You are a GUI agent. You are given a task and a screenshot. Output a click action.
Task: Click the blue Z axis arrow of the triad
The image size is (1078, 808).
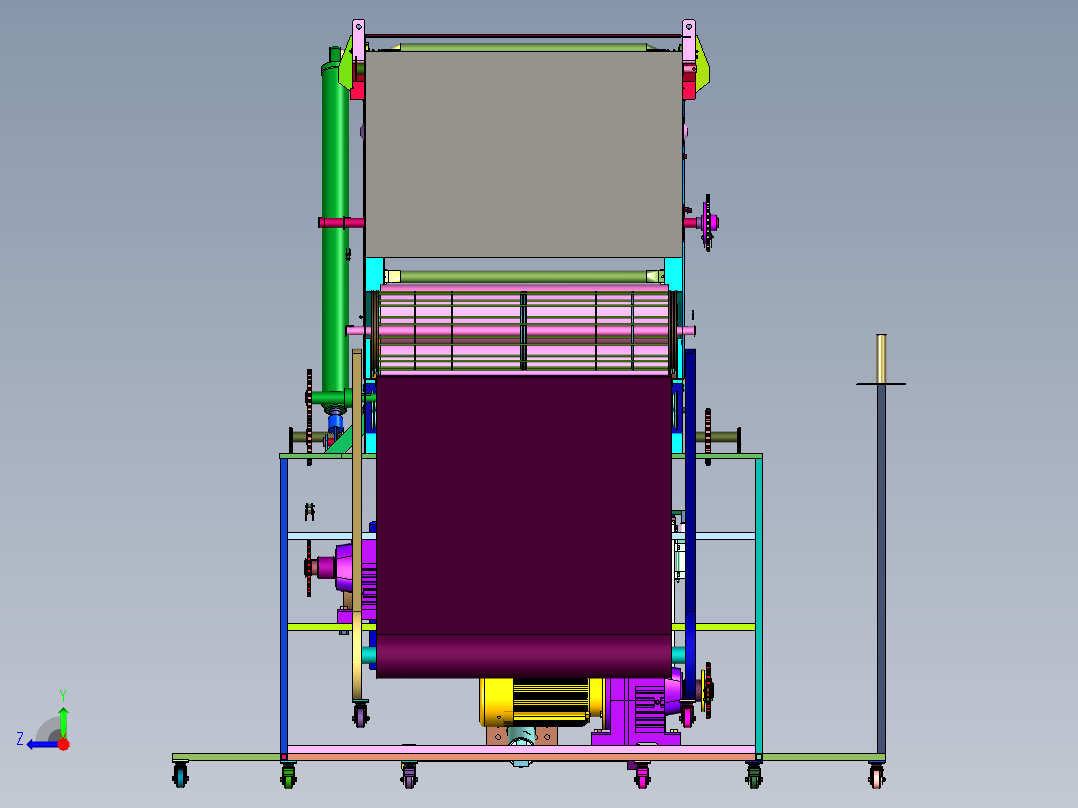pyautogui.click(x=41, y=744)
